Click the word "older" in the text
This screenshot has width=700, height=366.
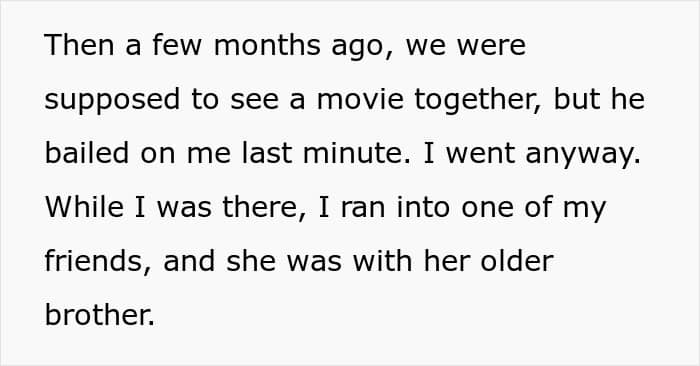tap(517, 261)
